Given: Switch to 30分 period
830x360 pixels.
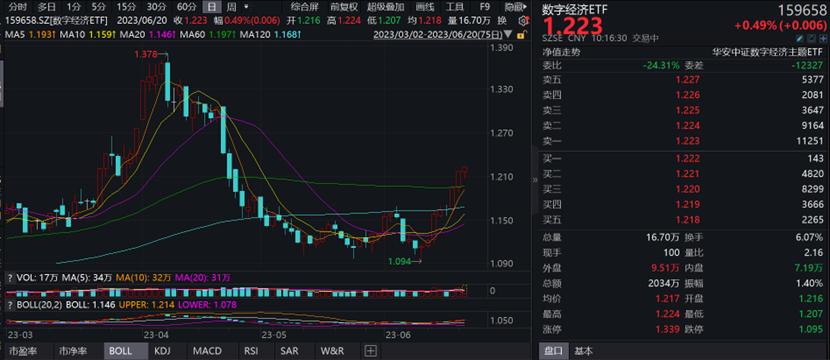Looking at the screenshot, I should pos(156,7).
